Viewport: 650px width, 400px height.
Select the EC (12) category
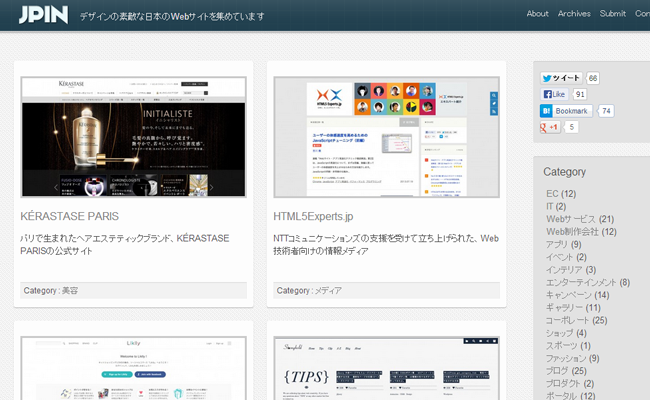(561, 194)
